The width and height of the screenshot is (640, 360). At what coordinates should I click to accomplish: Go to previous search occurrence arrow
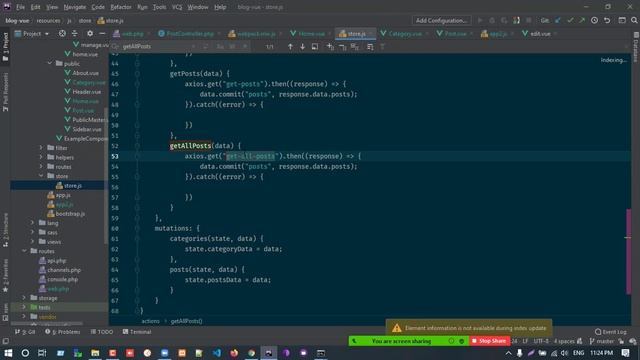pos(290,47)
